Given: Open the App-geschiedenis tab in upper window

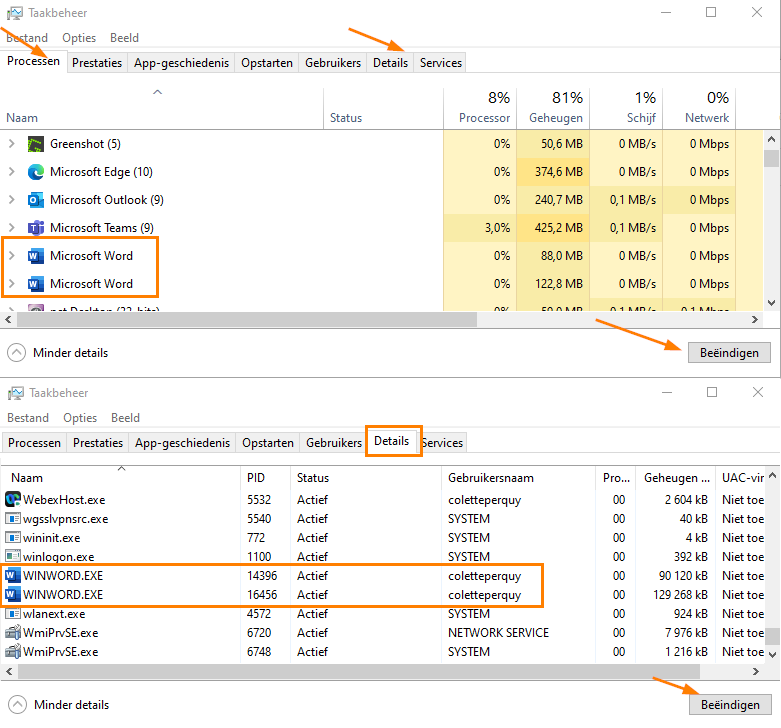Looking at the screenshot, I should tap(181, 63).
